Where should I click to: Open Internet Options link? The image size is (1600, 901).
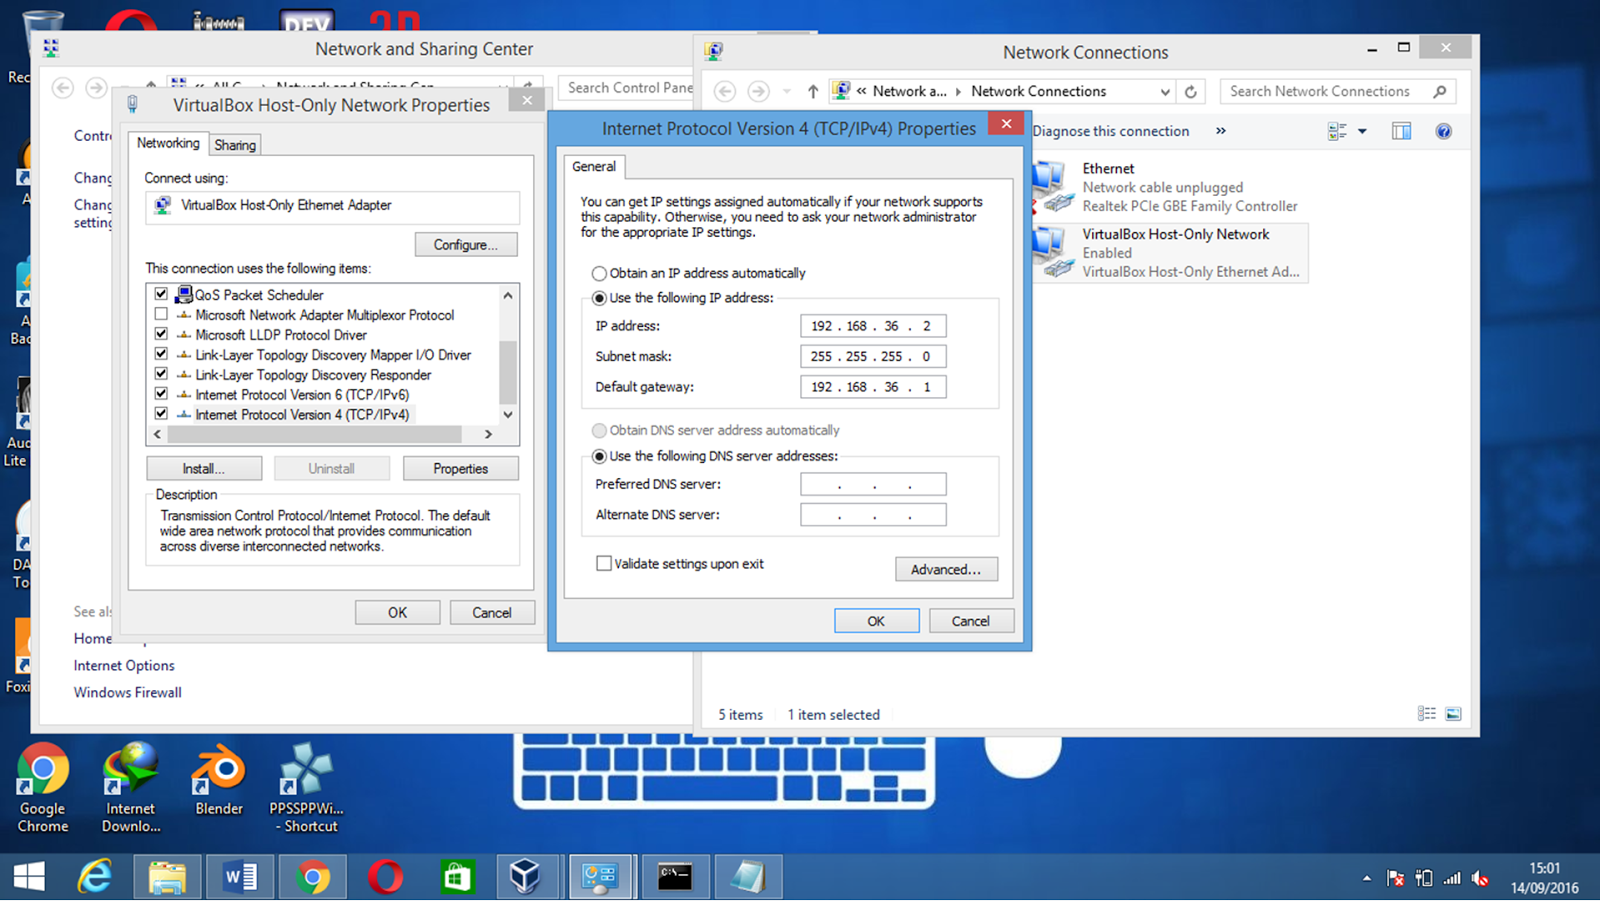pos(124,665)
